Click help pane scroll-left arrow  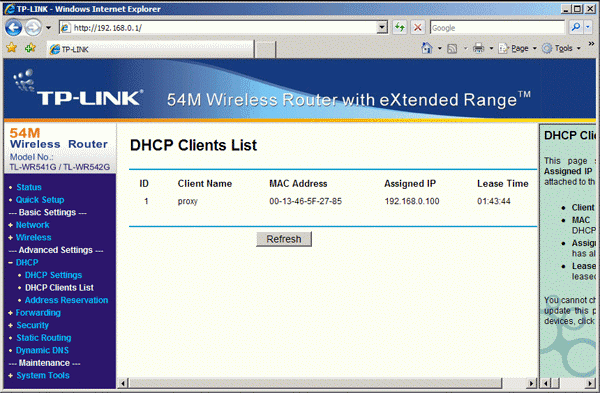tap(546, 383)
